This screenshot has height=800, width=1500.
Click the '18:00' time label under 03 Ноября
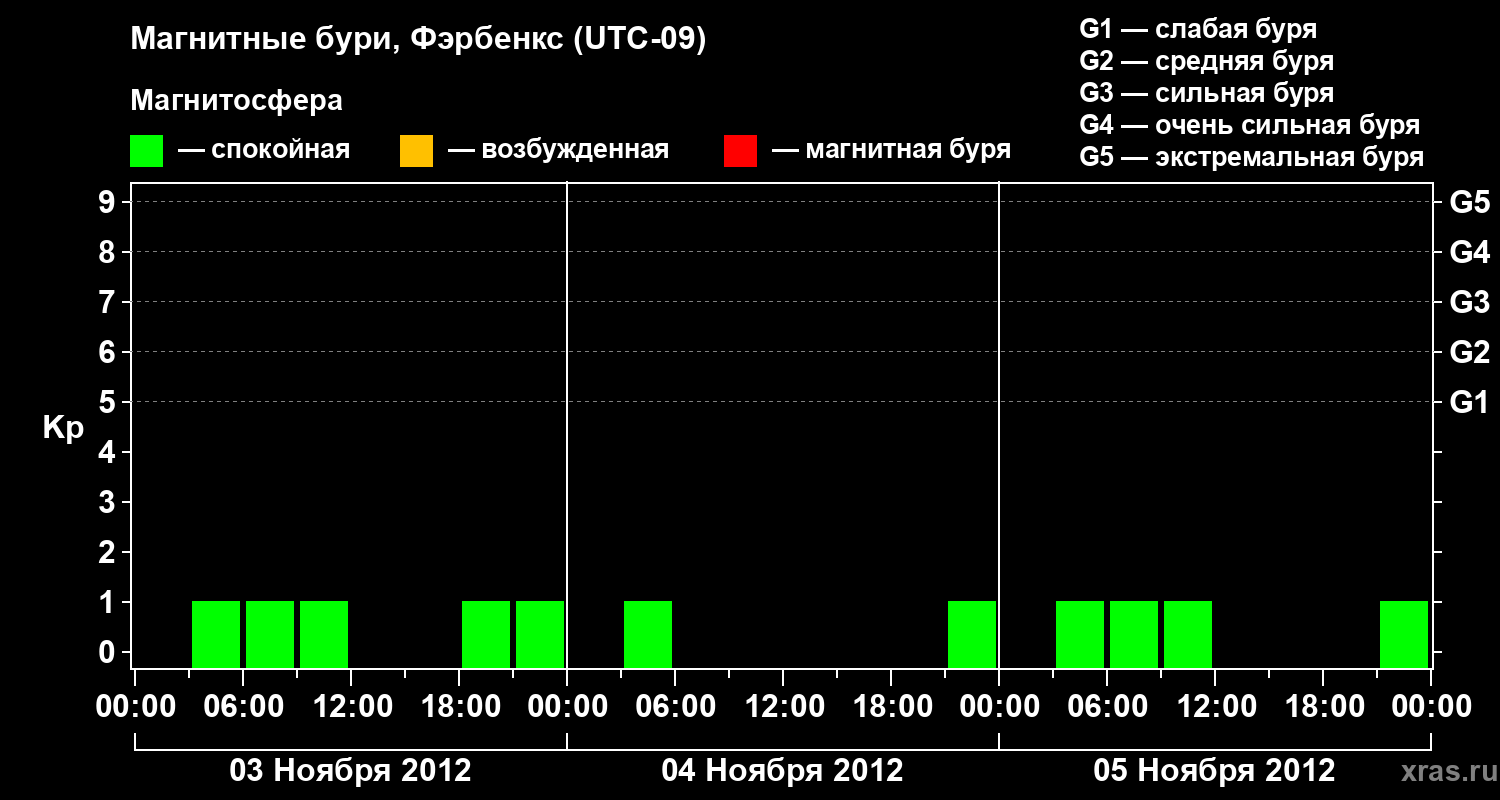point(459,706)
